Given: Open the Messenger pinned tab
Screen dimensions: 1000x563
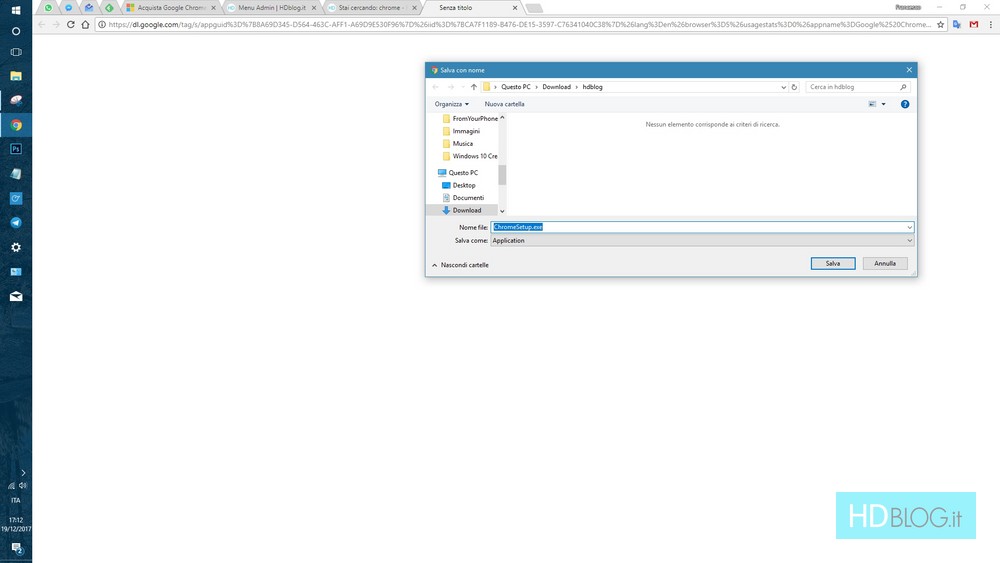Looking at the screenshot, I should [69, 8].
